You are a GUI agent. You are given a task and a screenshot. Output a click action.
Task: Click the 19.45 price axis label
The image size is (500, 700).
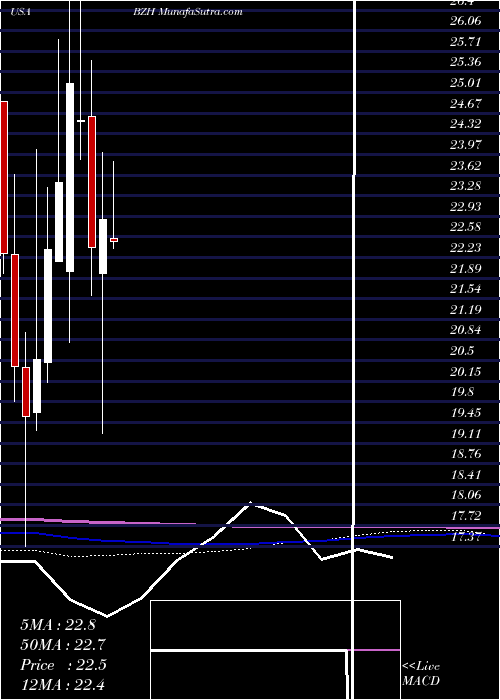pyautogui.click(x=466, y=413)
